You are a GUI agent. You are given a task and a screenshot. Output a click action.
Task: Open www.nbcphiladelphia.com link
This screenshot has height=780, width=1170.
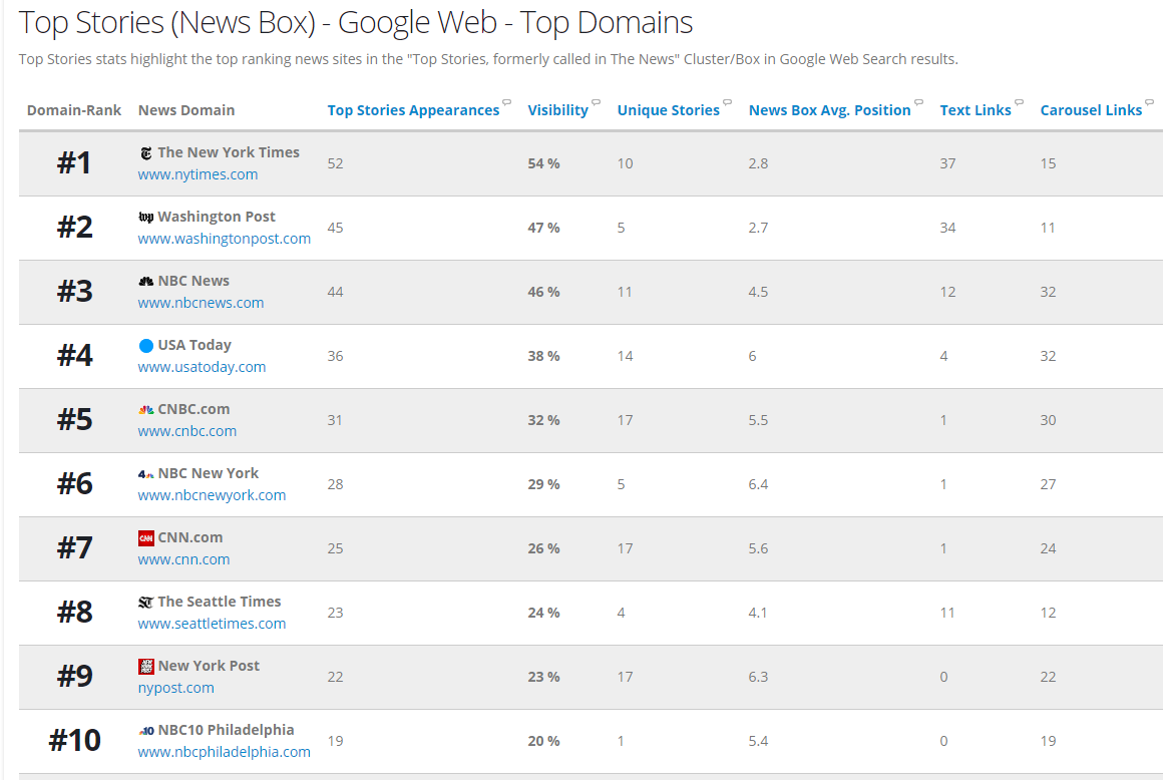(x=224, y=752)
